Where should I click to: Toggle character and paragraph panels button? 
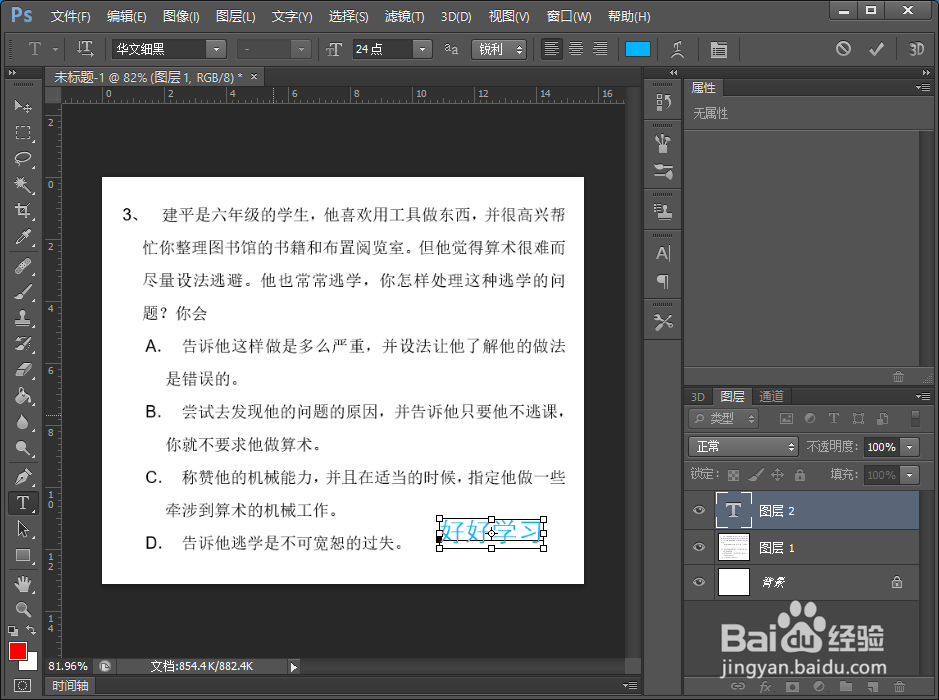pos(719,49)
